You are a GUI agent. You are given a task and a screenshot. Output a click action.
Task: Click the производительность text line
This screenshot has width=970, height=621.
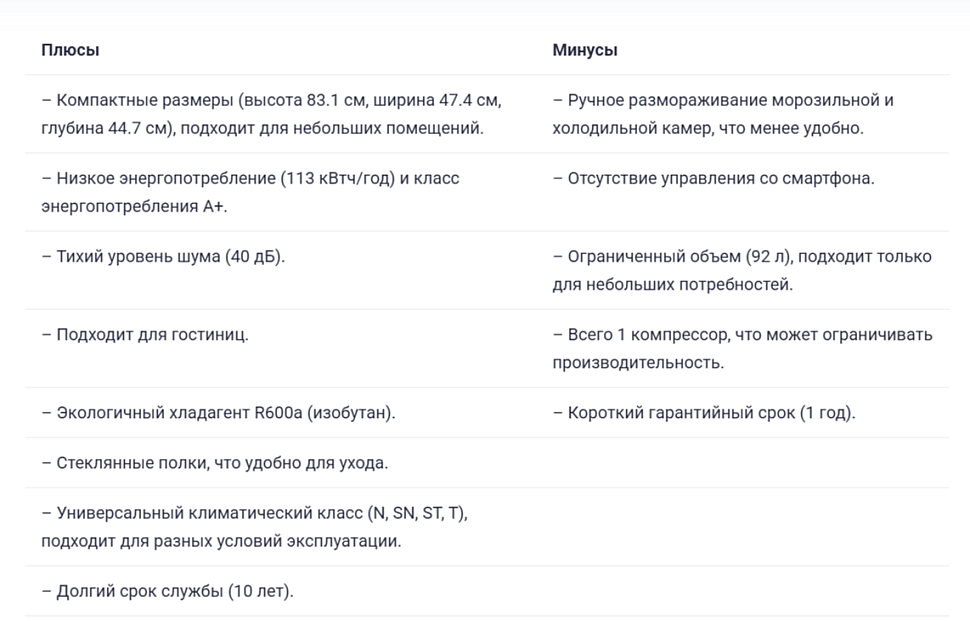(x=638, y=362)
